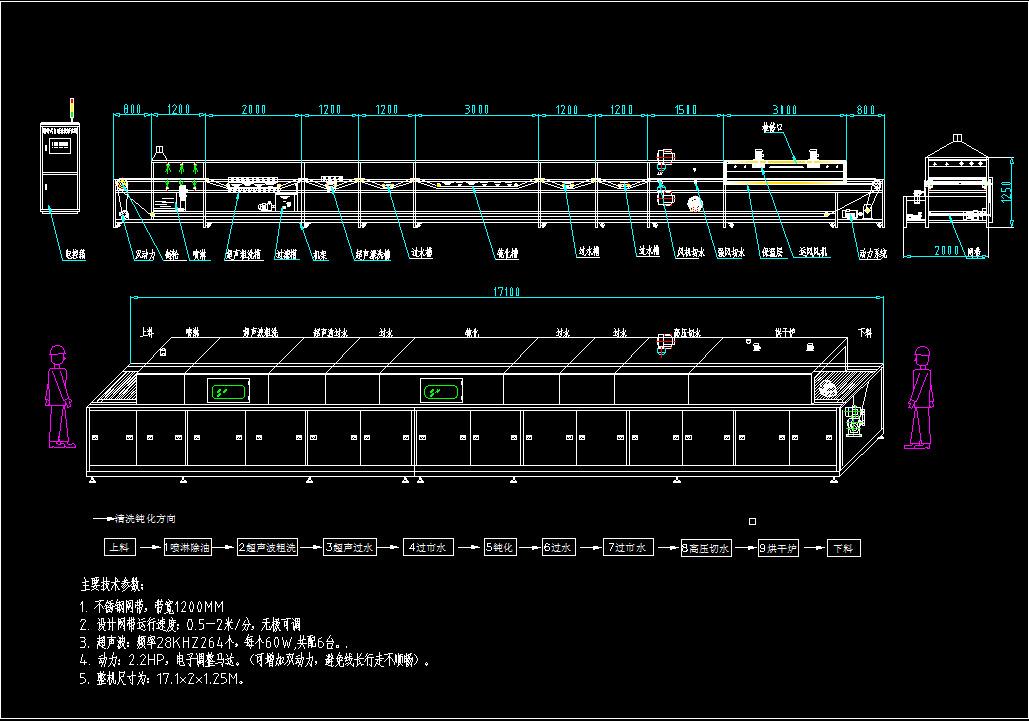The height and width of the screenshot is (721, 1029).
Task: Click the small square marker above the flowchart
Action: [752, 521]
